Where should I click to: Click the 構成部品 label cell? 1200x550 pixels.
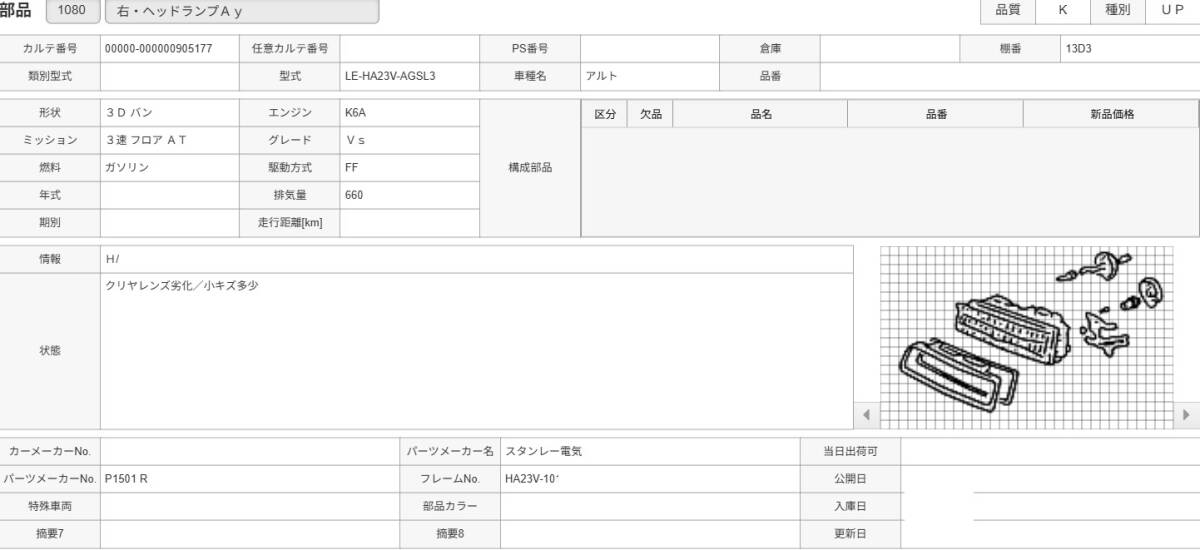tap(530, 168)
